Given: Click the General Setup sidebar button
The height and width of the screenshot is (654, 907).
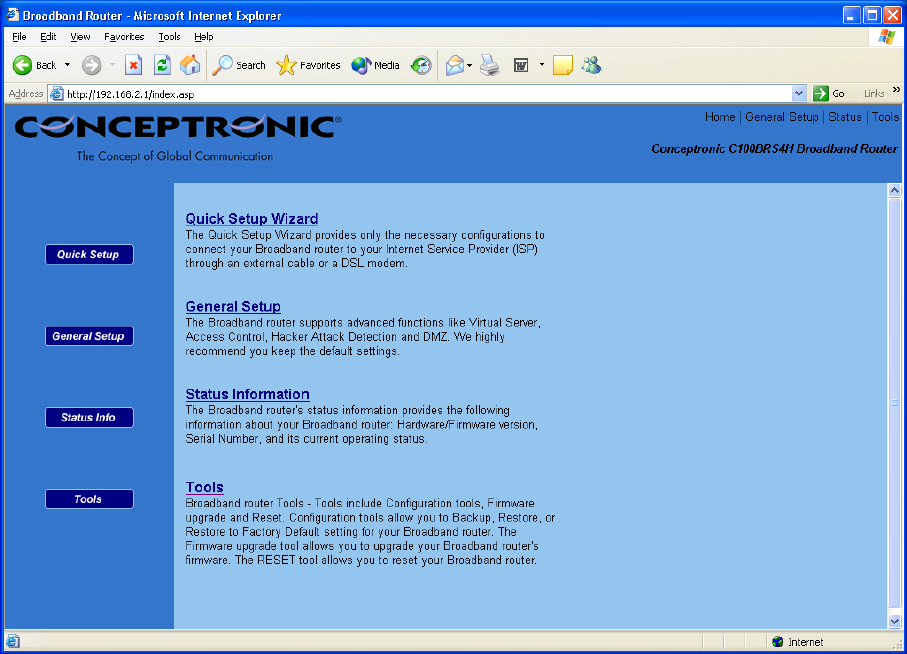Looking at the screenshot, I should [89, 336].
